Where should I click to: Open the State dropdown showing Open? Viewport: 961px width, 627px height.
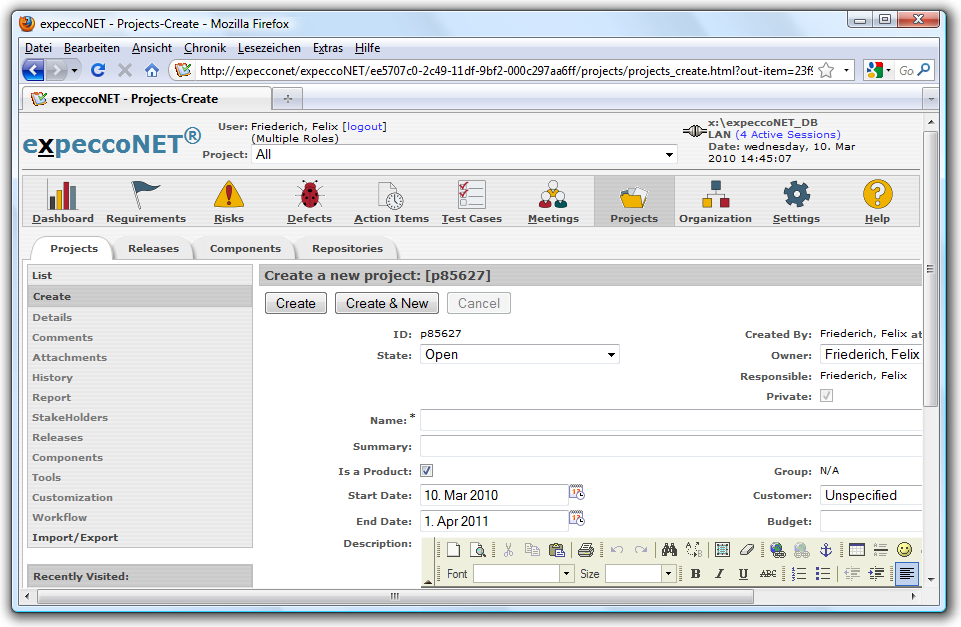pyautogui.click(x=520, y=355)
